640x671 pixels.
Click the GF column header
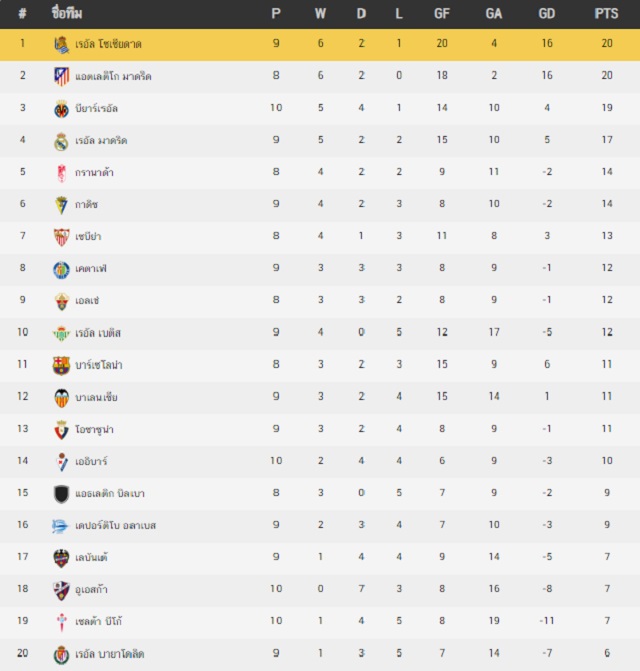[x=442, y=14]
